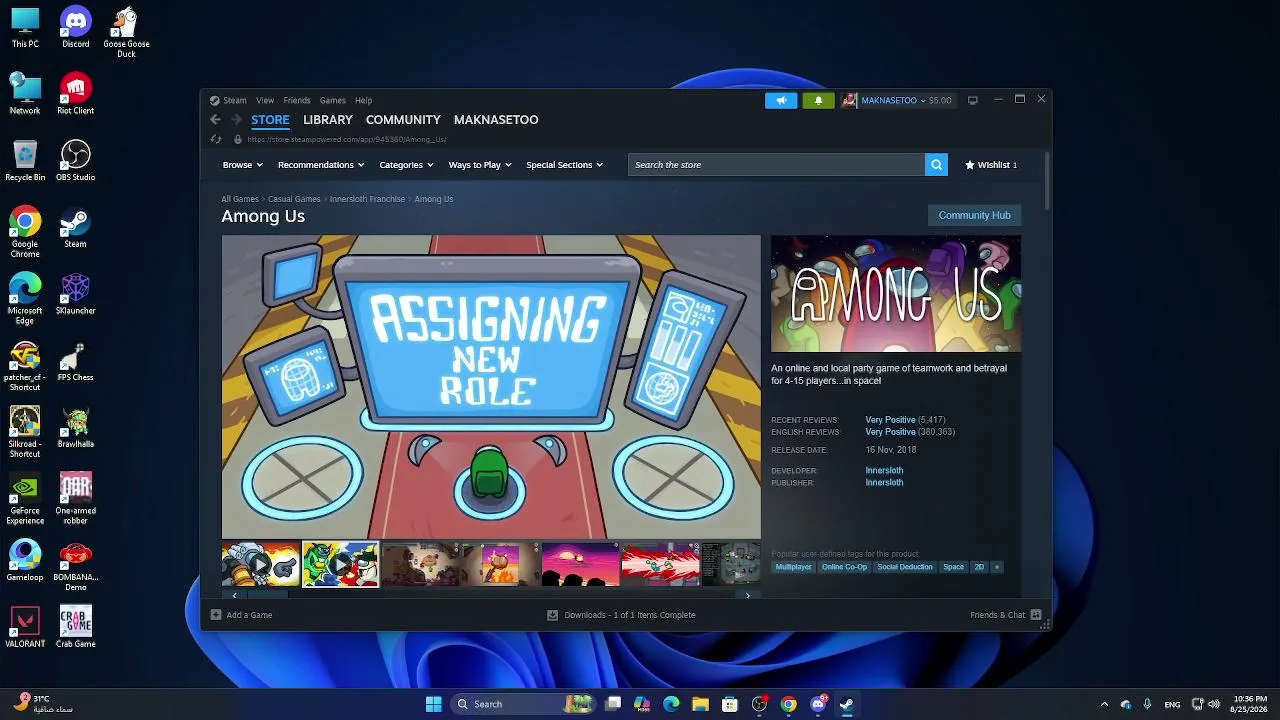Open Steam announcements megaphone button
1280x720 pixels.
[781, 100]
